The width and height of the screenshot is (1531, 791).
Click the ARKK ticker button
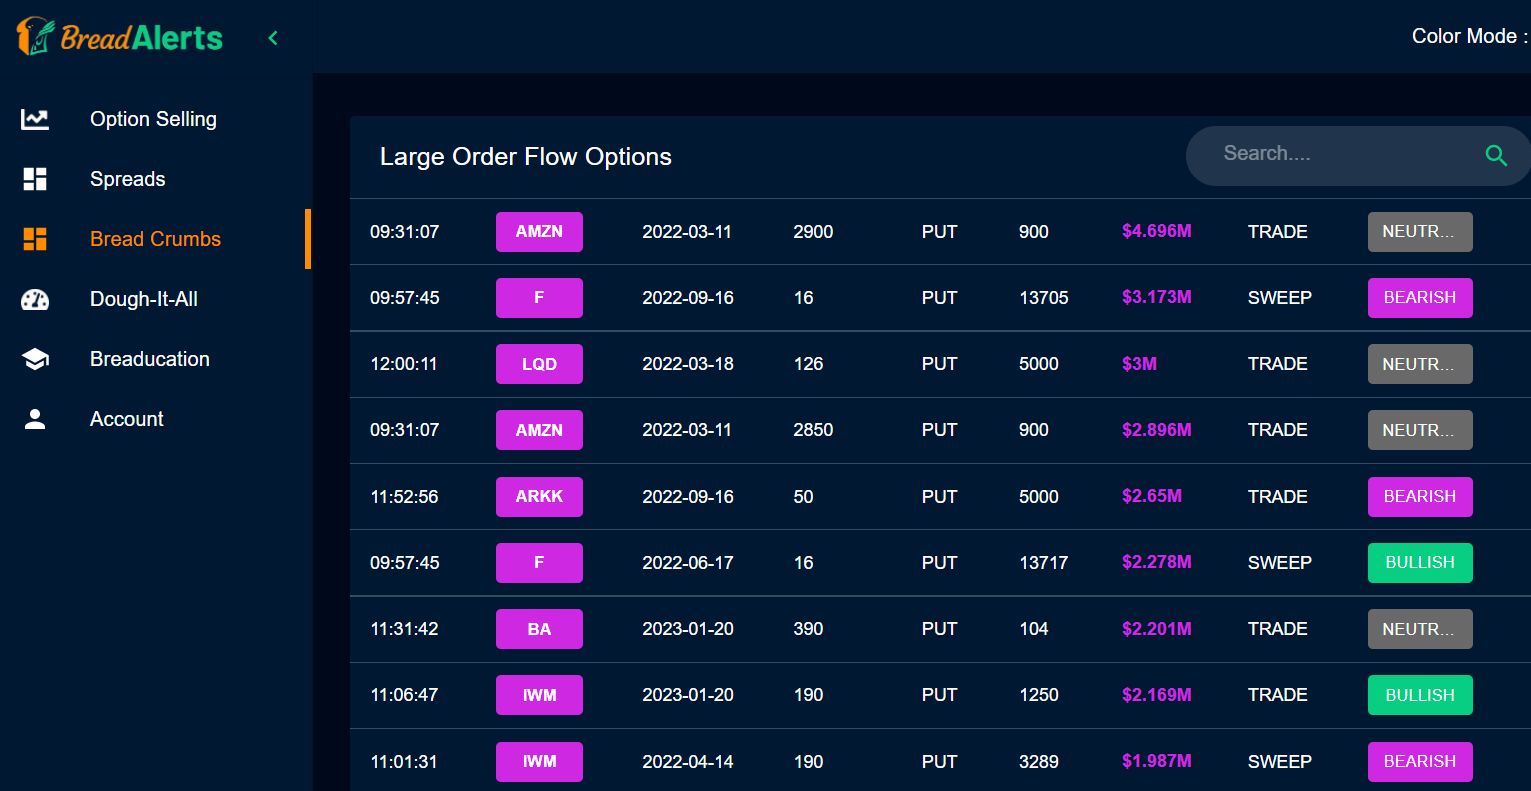pyautogui.click(x=539, y=497)
